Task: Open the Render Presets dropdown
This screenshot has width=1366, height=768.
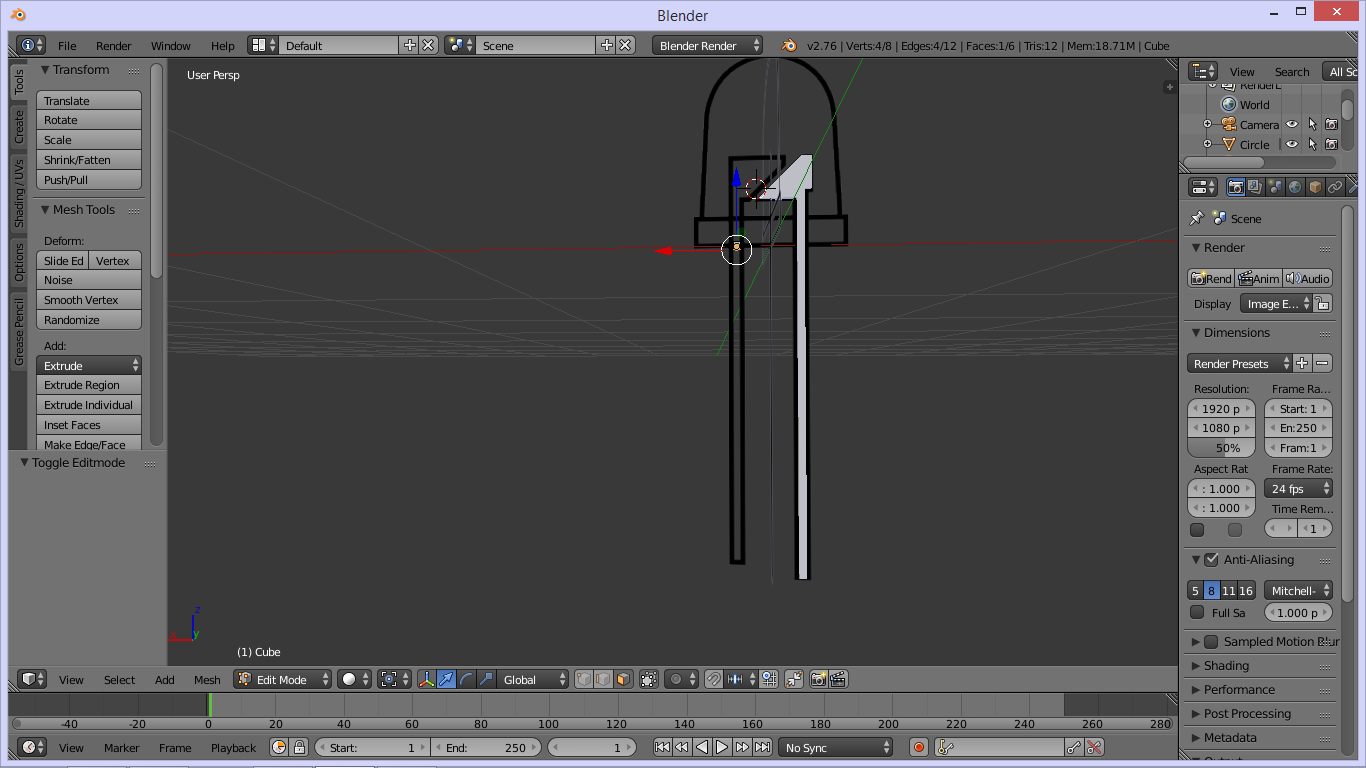Action: [x=1240, y=363]
